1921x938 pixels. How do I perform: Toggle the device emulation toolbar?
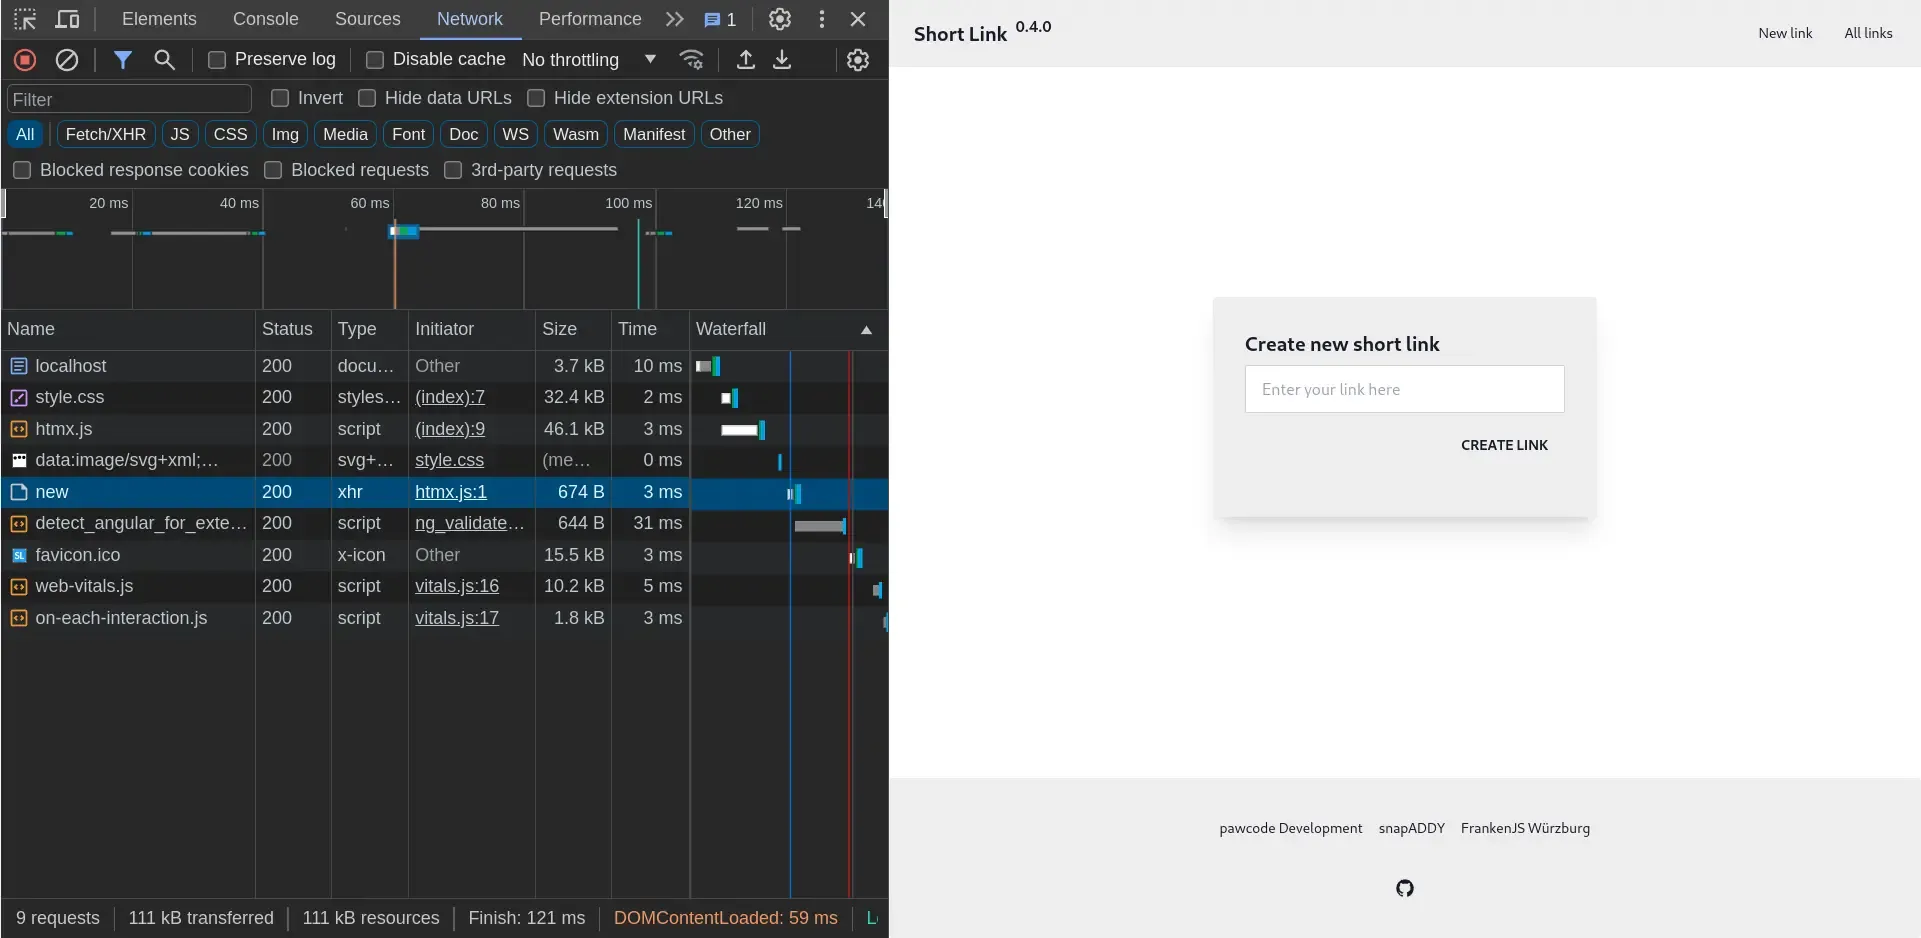(68, 19)
